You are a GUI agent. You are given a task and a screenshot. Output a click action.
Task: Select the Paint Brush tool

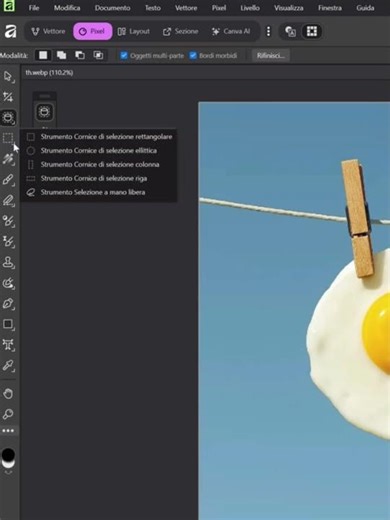8,179
